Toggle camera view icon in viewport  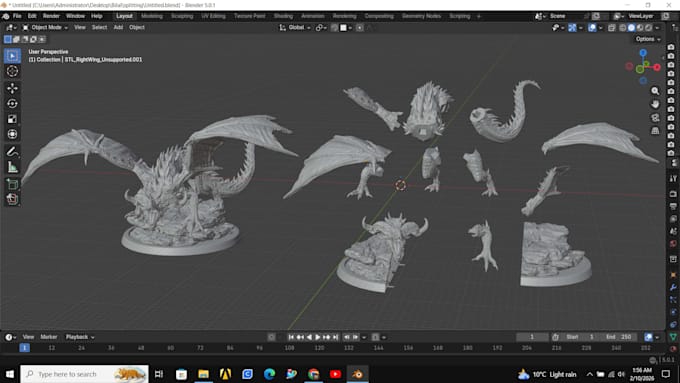pos(655,118)
